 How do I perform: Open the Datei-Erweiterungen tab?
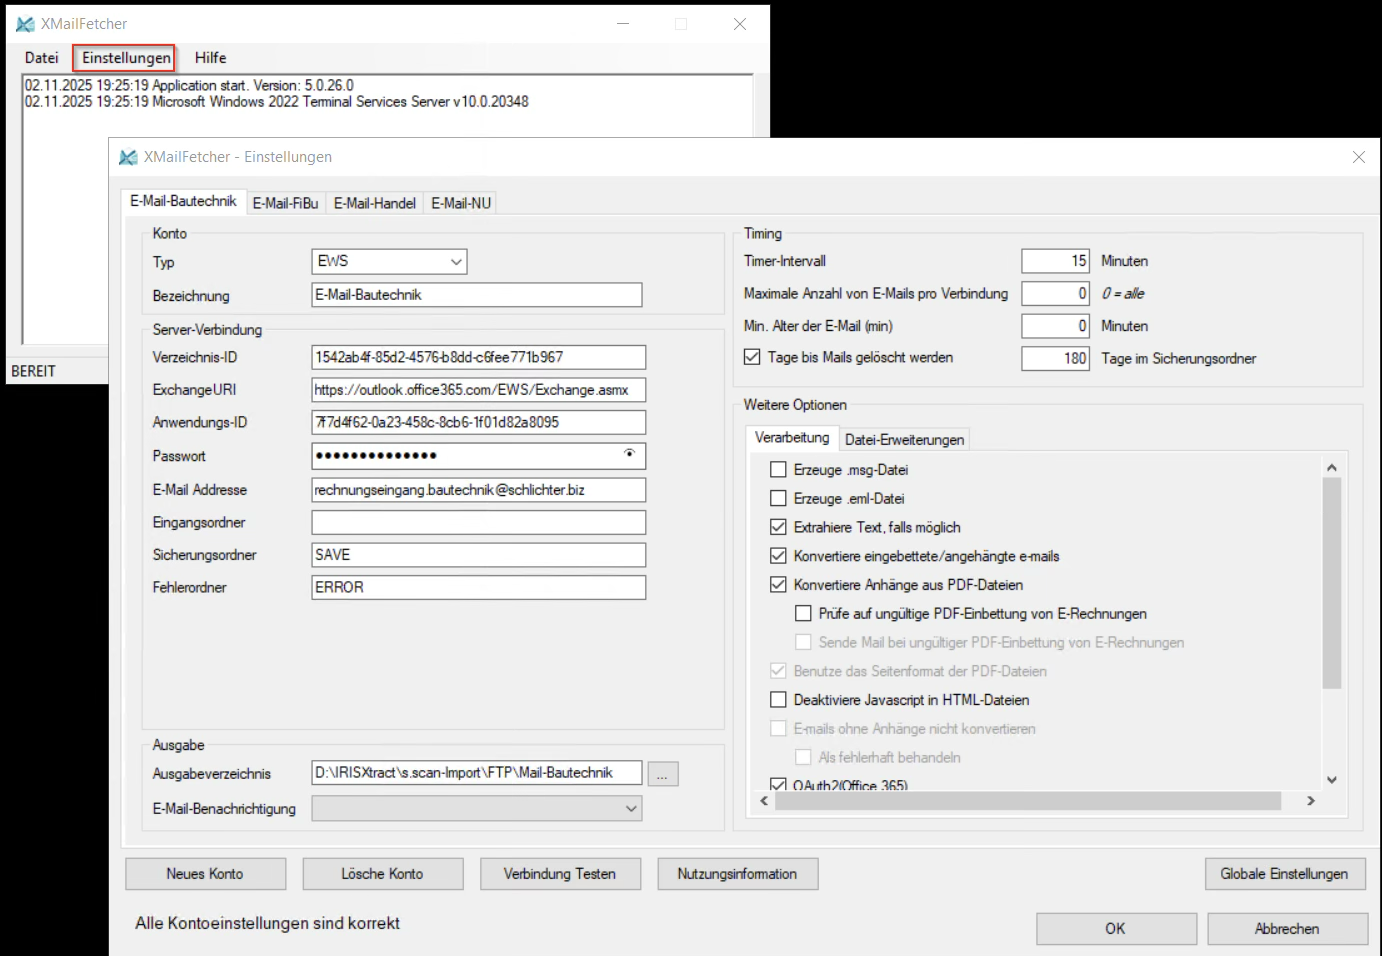pyautogui.click(x=904, y=440)
